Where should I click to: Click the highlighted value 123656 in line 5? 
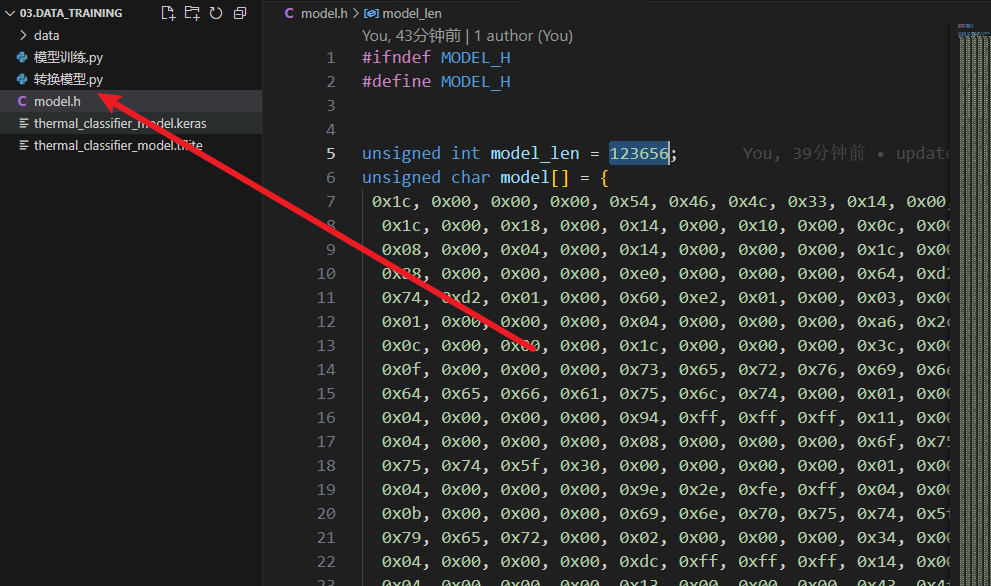pyautogui.click(x=638, y=153)
